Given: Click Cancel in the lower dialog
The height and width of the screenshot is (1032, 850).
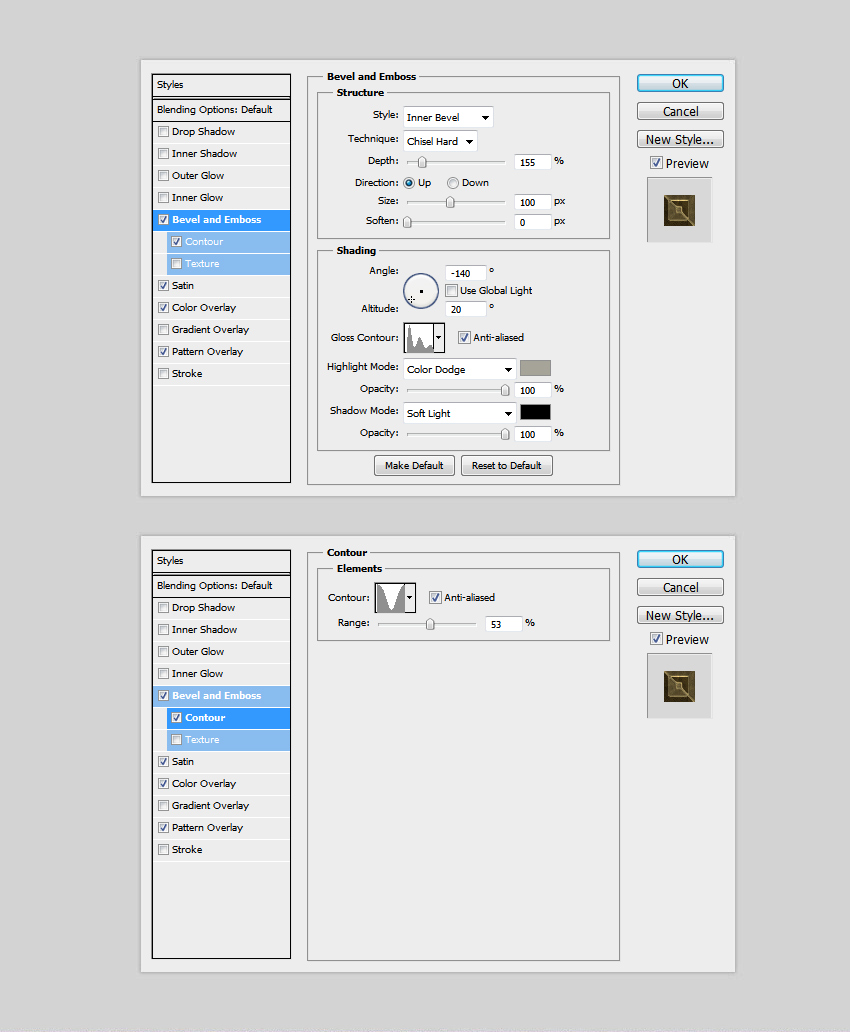Looking at the screenshot, I should [x=680, y=587].
